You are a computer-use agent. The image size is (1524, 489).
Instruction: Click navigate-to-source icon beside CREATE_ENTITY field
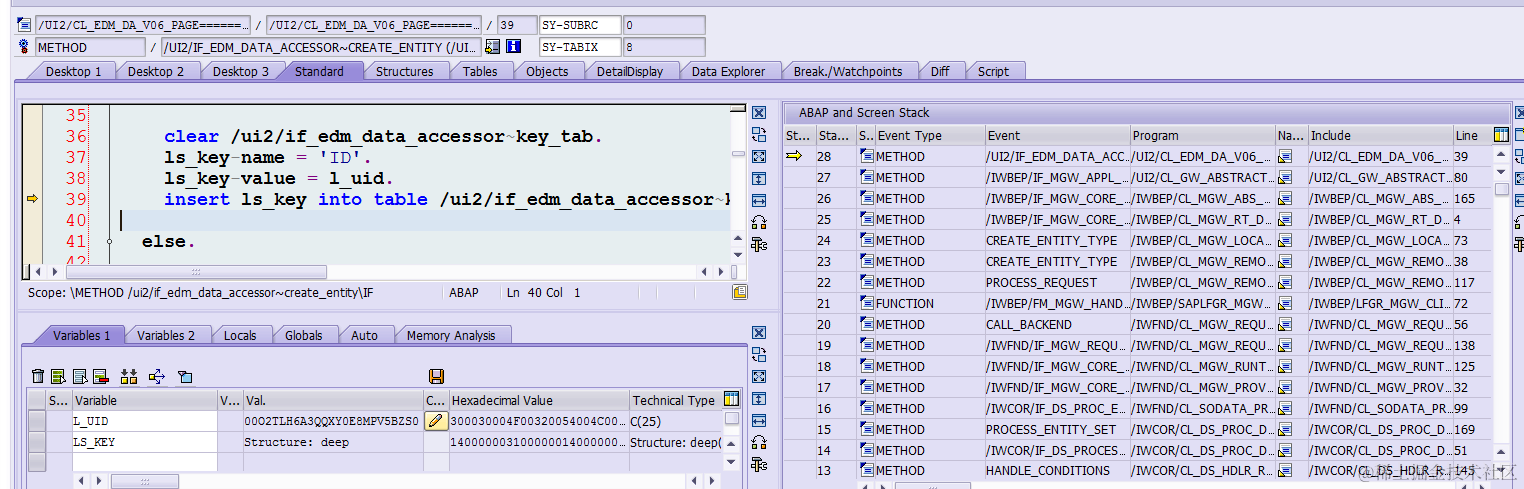tap(492, 47)
